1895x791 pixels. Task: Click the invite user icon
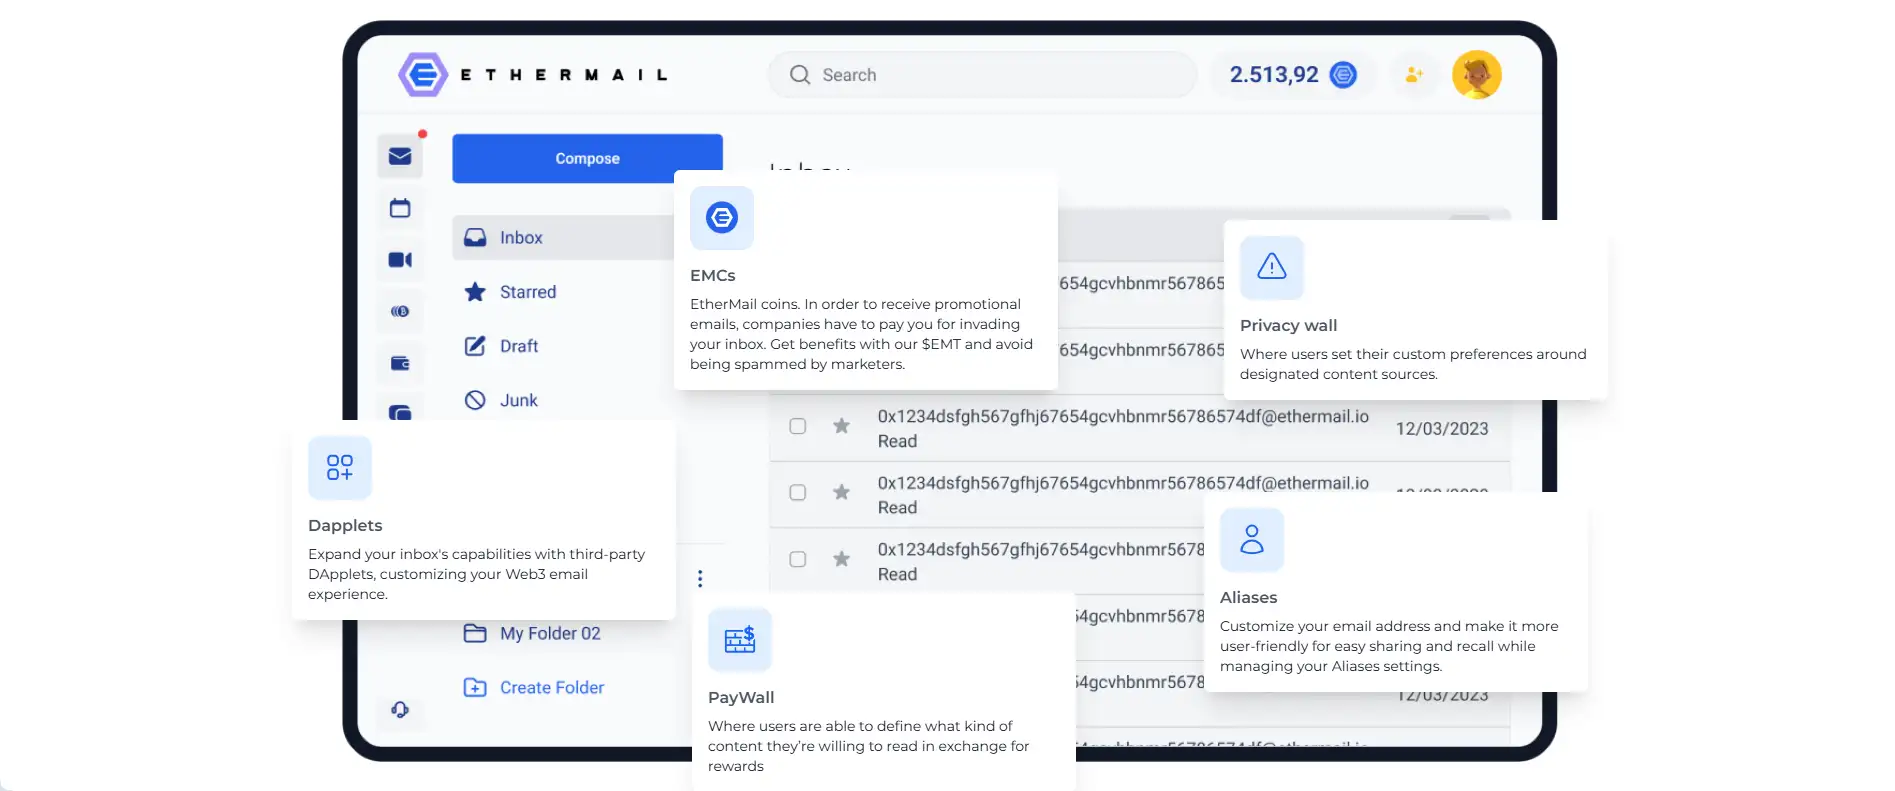click(1414, 75)
